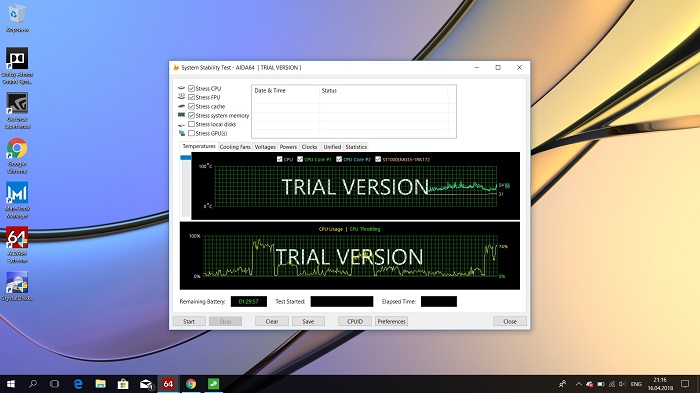The height and width of the screenshot is (393, 700).
Task: Click the Remaining Battery time field
Action: (x=249, y=301)
